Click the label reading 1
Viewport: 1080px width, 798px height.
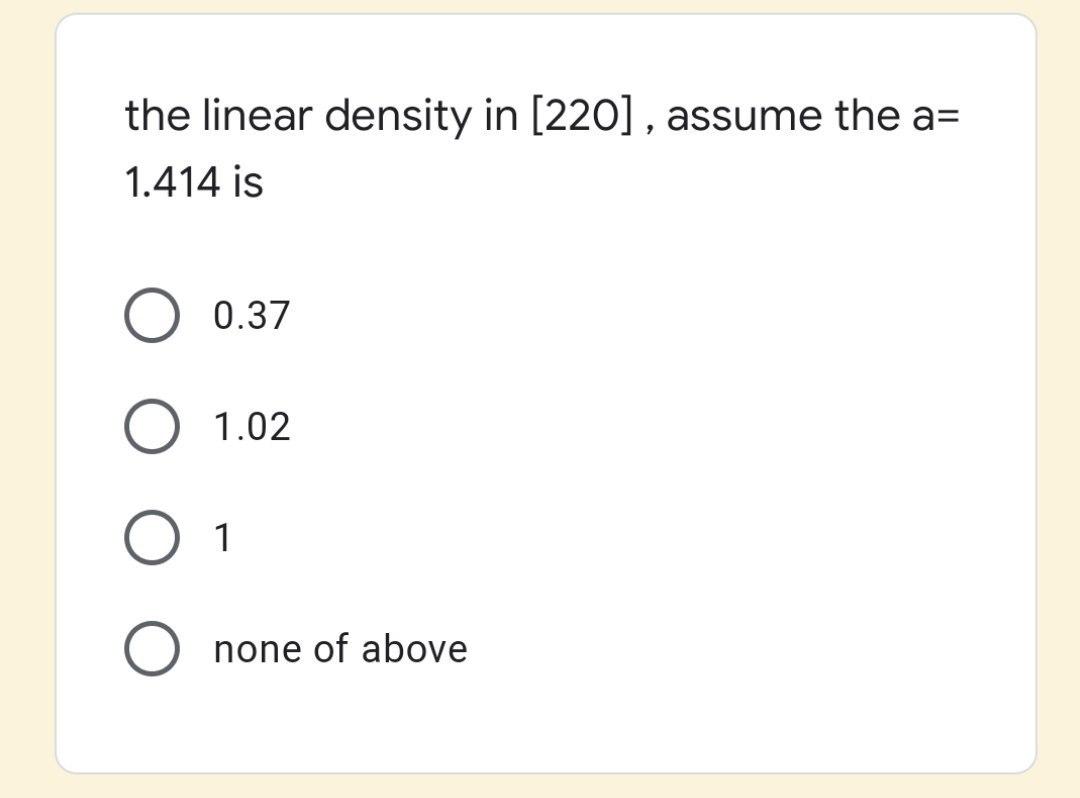pos(222,538)
